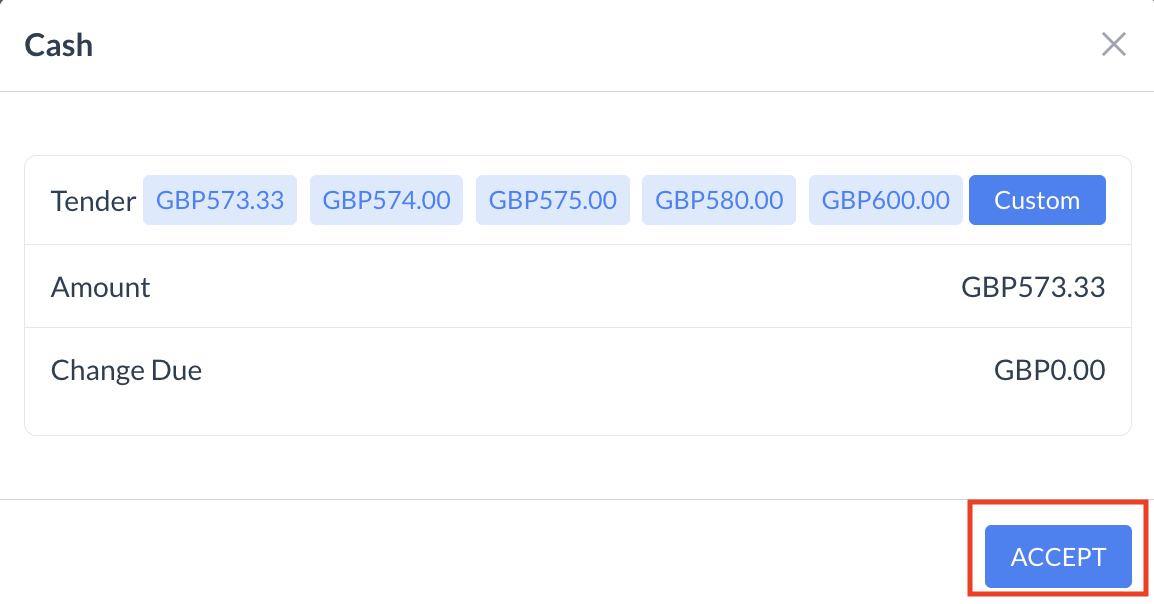Choose the GBP574.00 tender option
The width and height of the screenshot is (1154, 604).
386,200
